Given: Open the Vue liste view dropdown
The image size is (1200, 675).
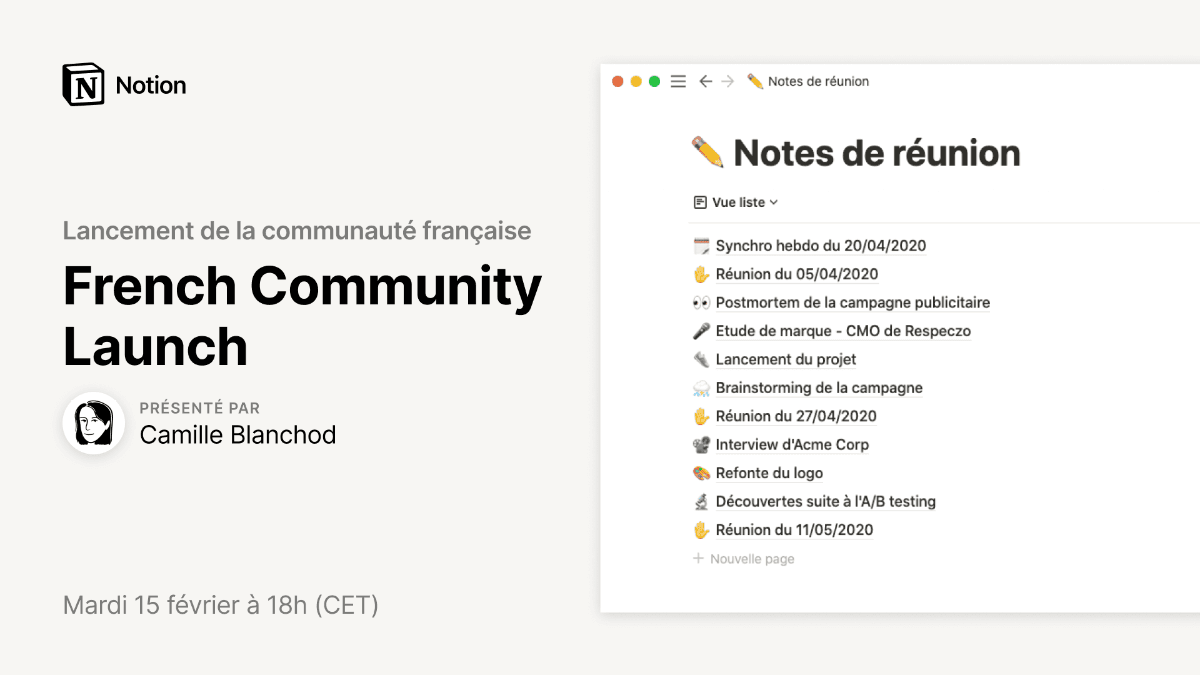Looking at the screenshot, I should (736, 202).
